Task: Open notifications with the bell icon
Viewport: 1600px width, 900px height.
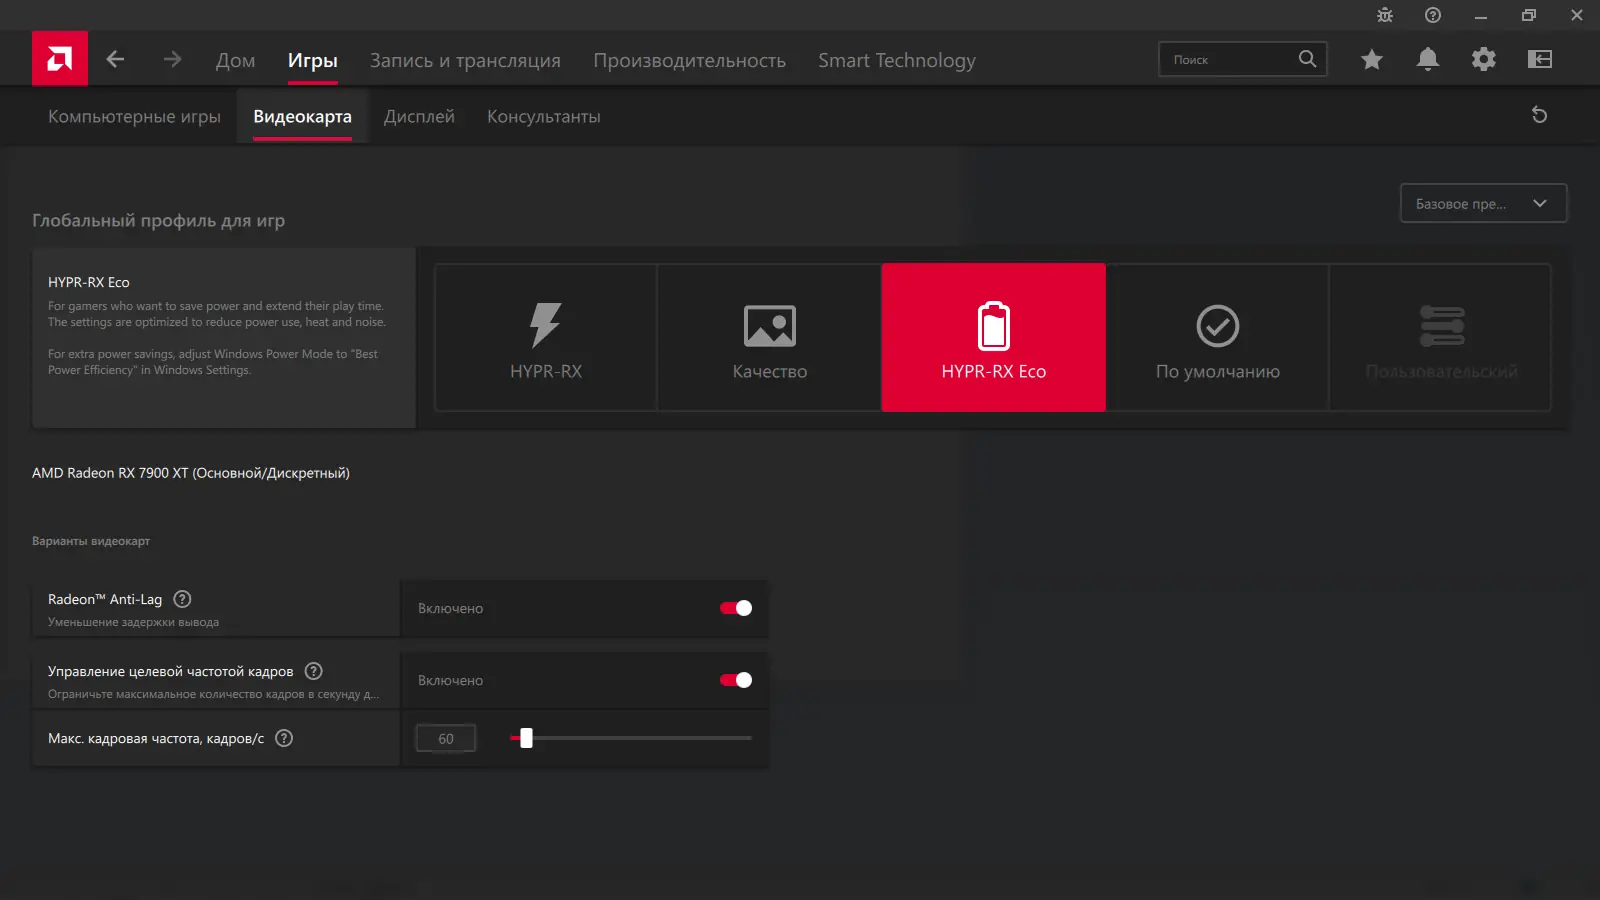Action: point(1428,59)
